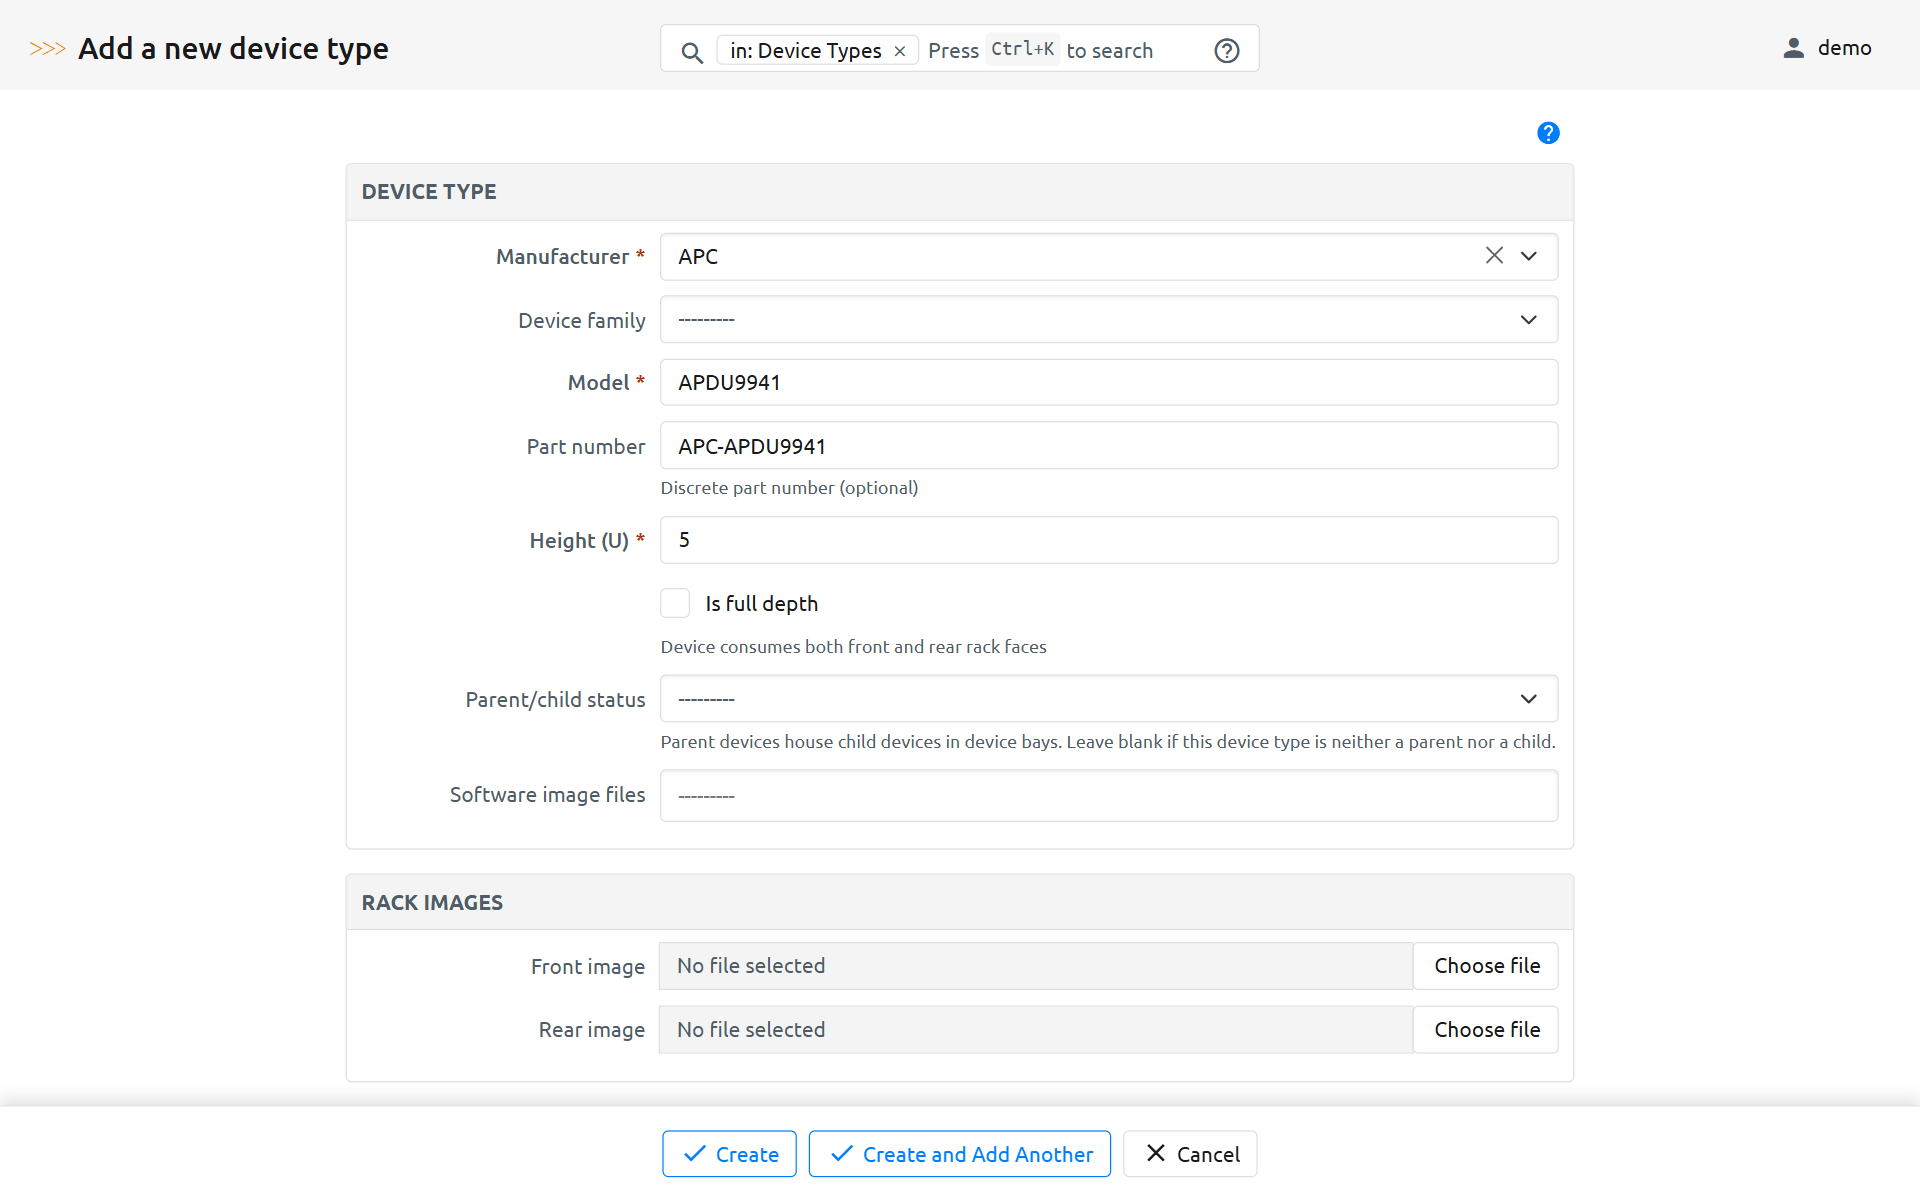This screenshot has width=1920, height=1200.
Task: Click the Software image files selector
Action: pyautogui.click(x=1108, y=796)
